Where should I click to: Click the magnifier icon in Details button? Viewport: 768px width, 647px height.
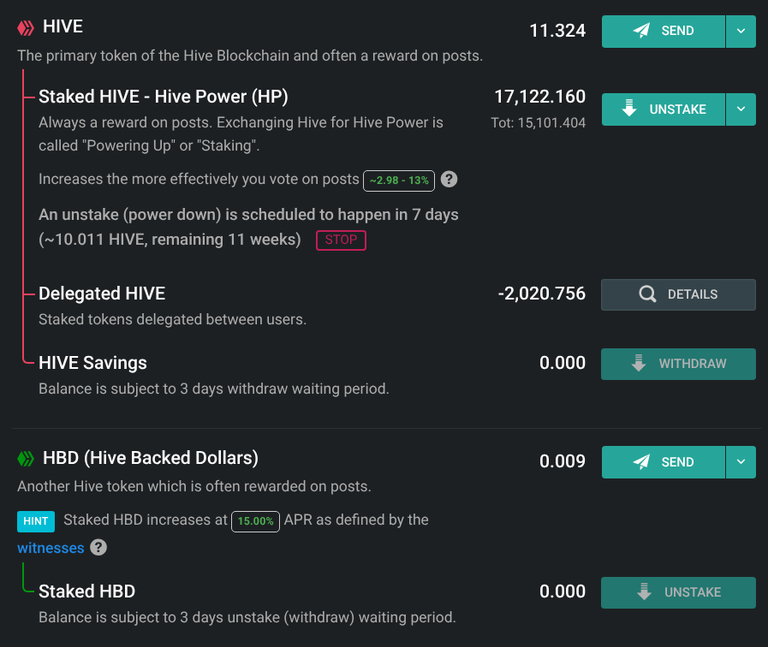tap(648, 294)
